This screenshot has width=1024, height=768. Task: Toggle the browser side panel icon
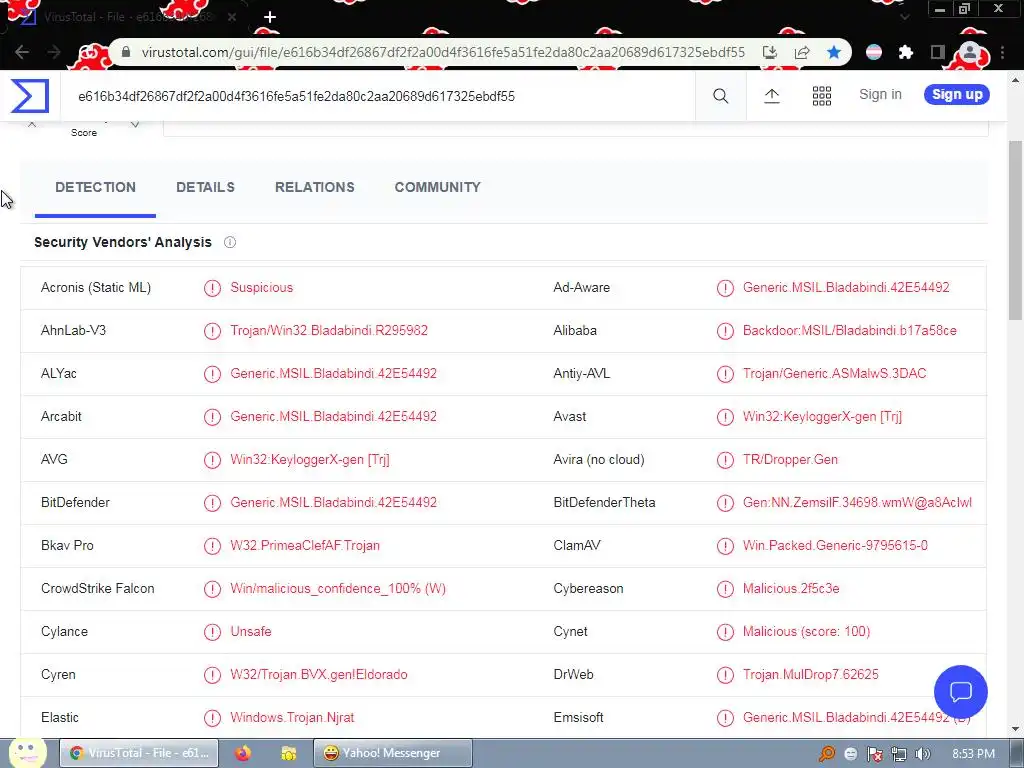point(938,52)
